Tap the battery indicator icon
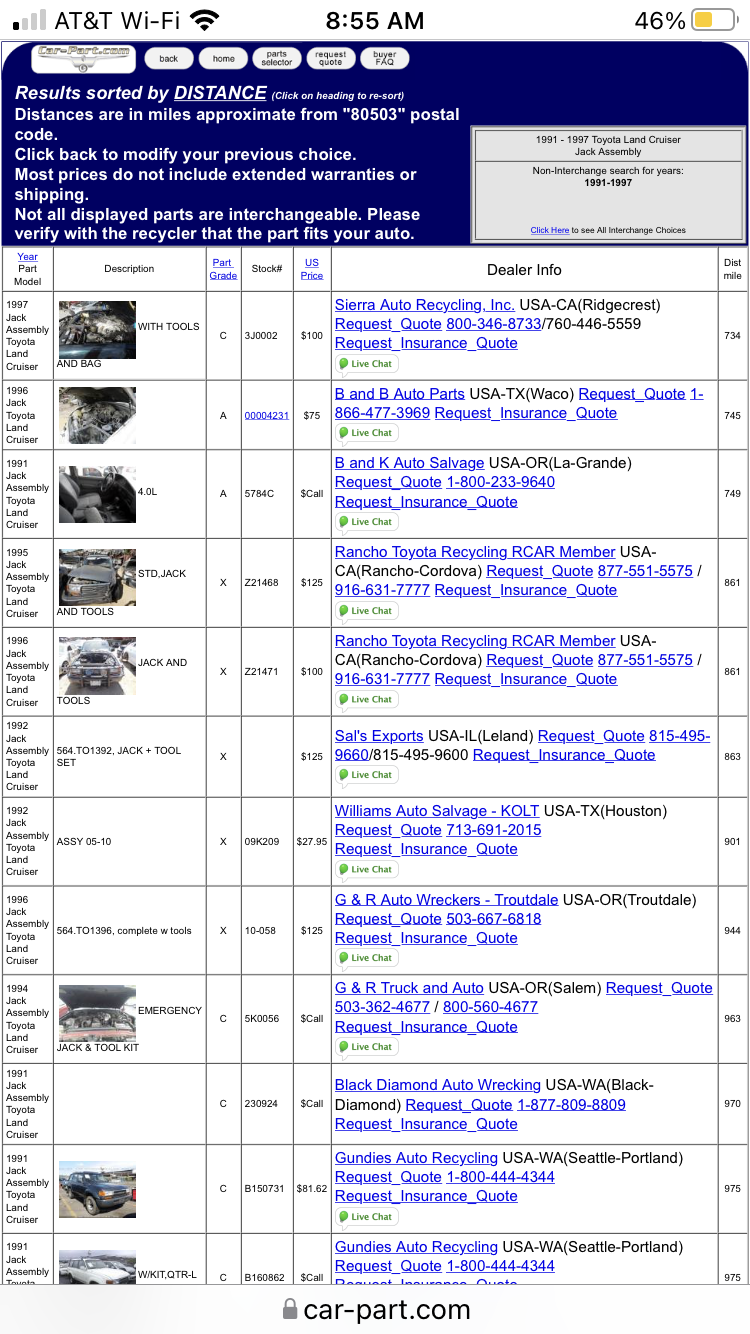This screenshot has height=1334, width=750. 714,20
